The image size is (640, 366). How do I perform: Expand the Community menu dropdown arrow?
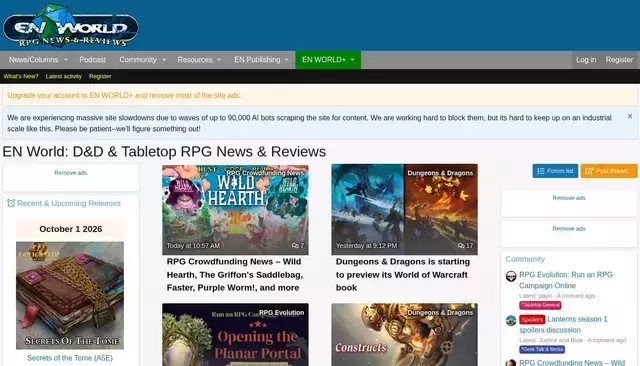pos(164,60)
